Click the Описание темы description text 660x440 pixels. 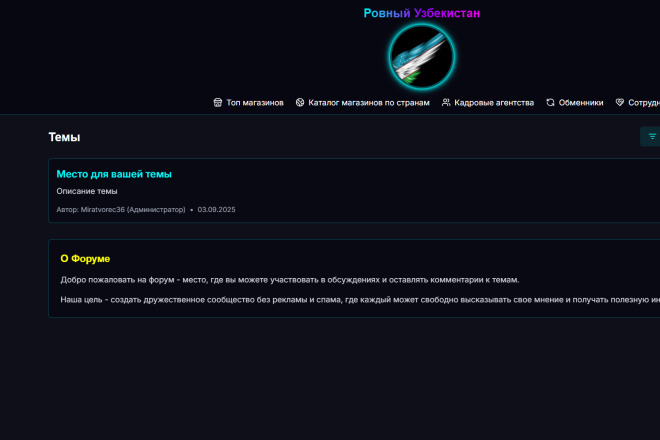pos(87,191)
